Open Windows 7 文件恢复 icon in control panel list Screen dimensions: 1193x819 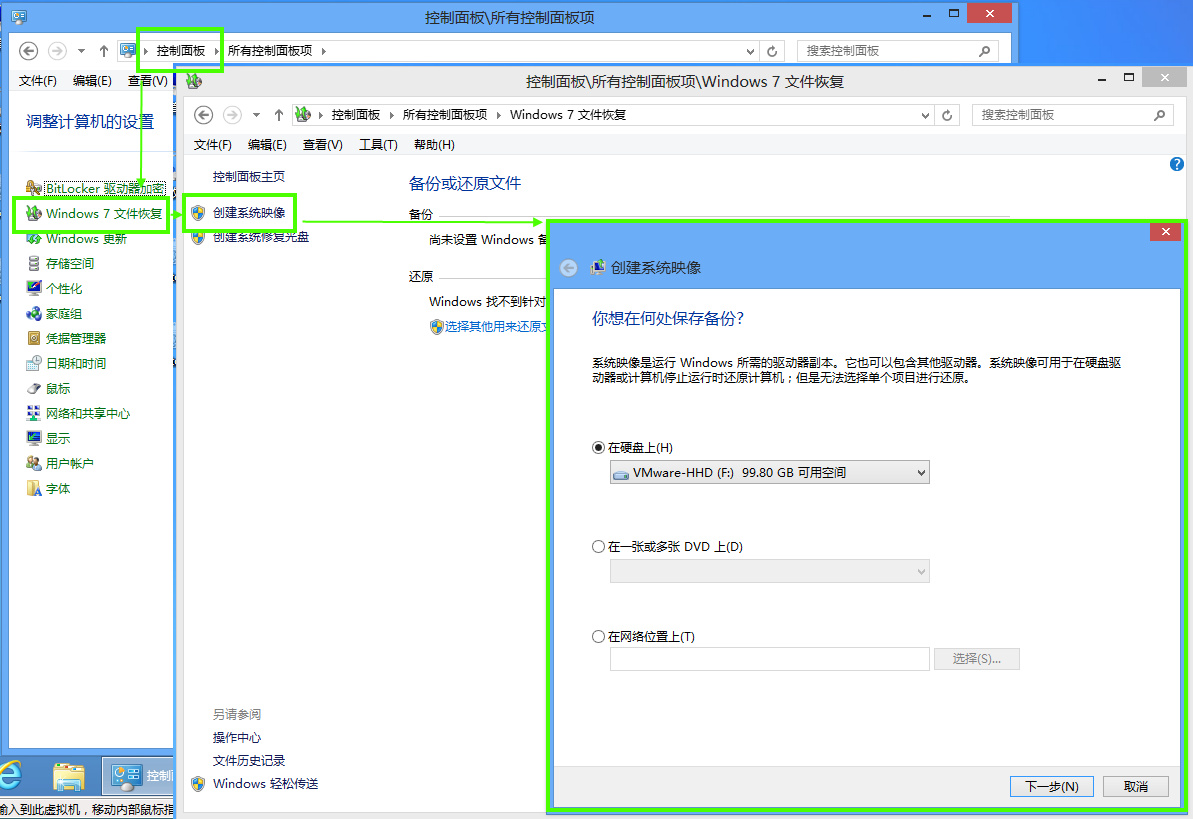(x=33, y=214)
